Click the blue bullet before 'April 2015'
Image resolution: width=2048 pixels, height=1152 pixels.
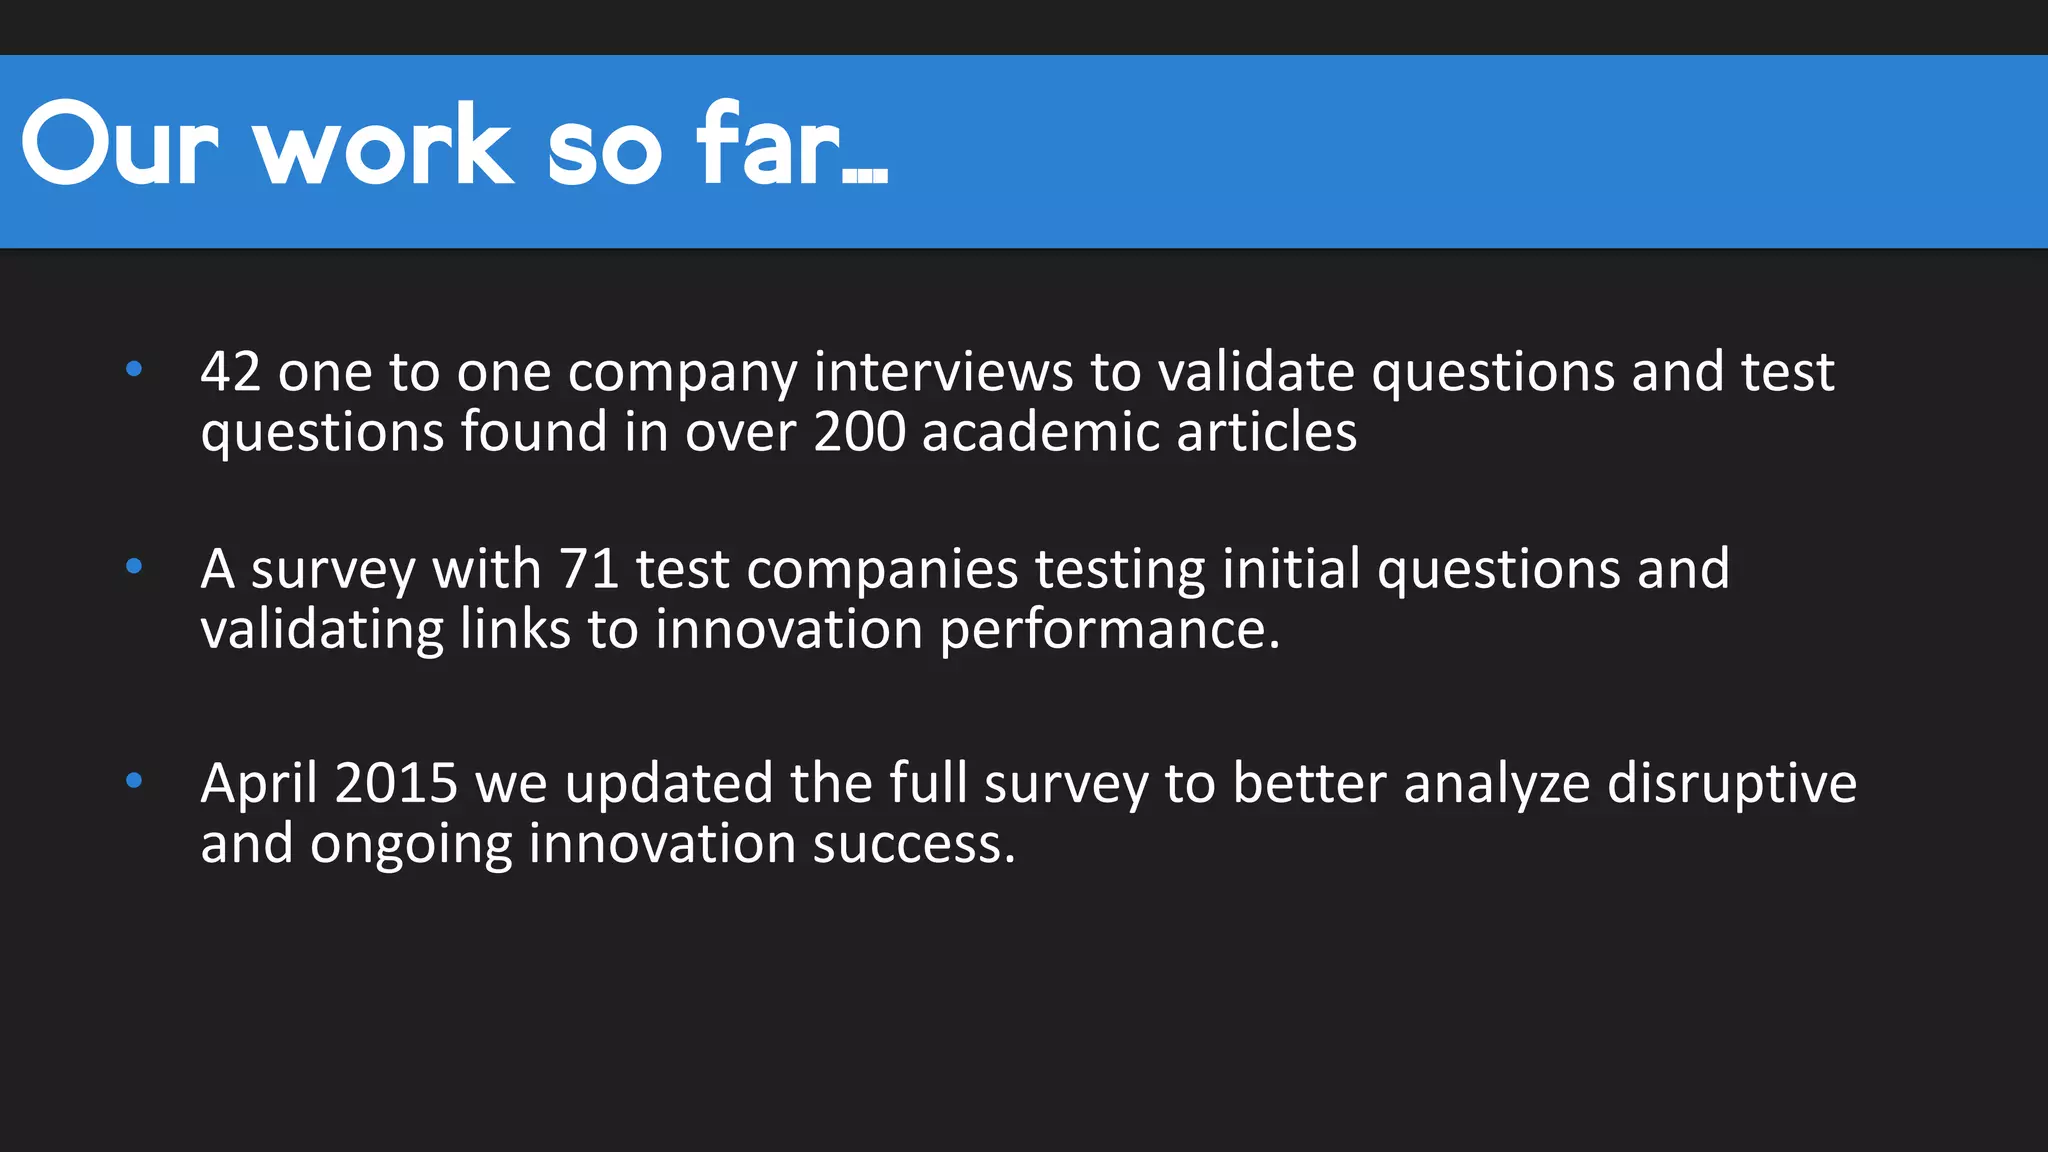(x=134, y=781)
